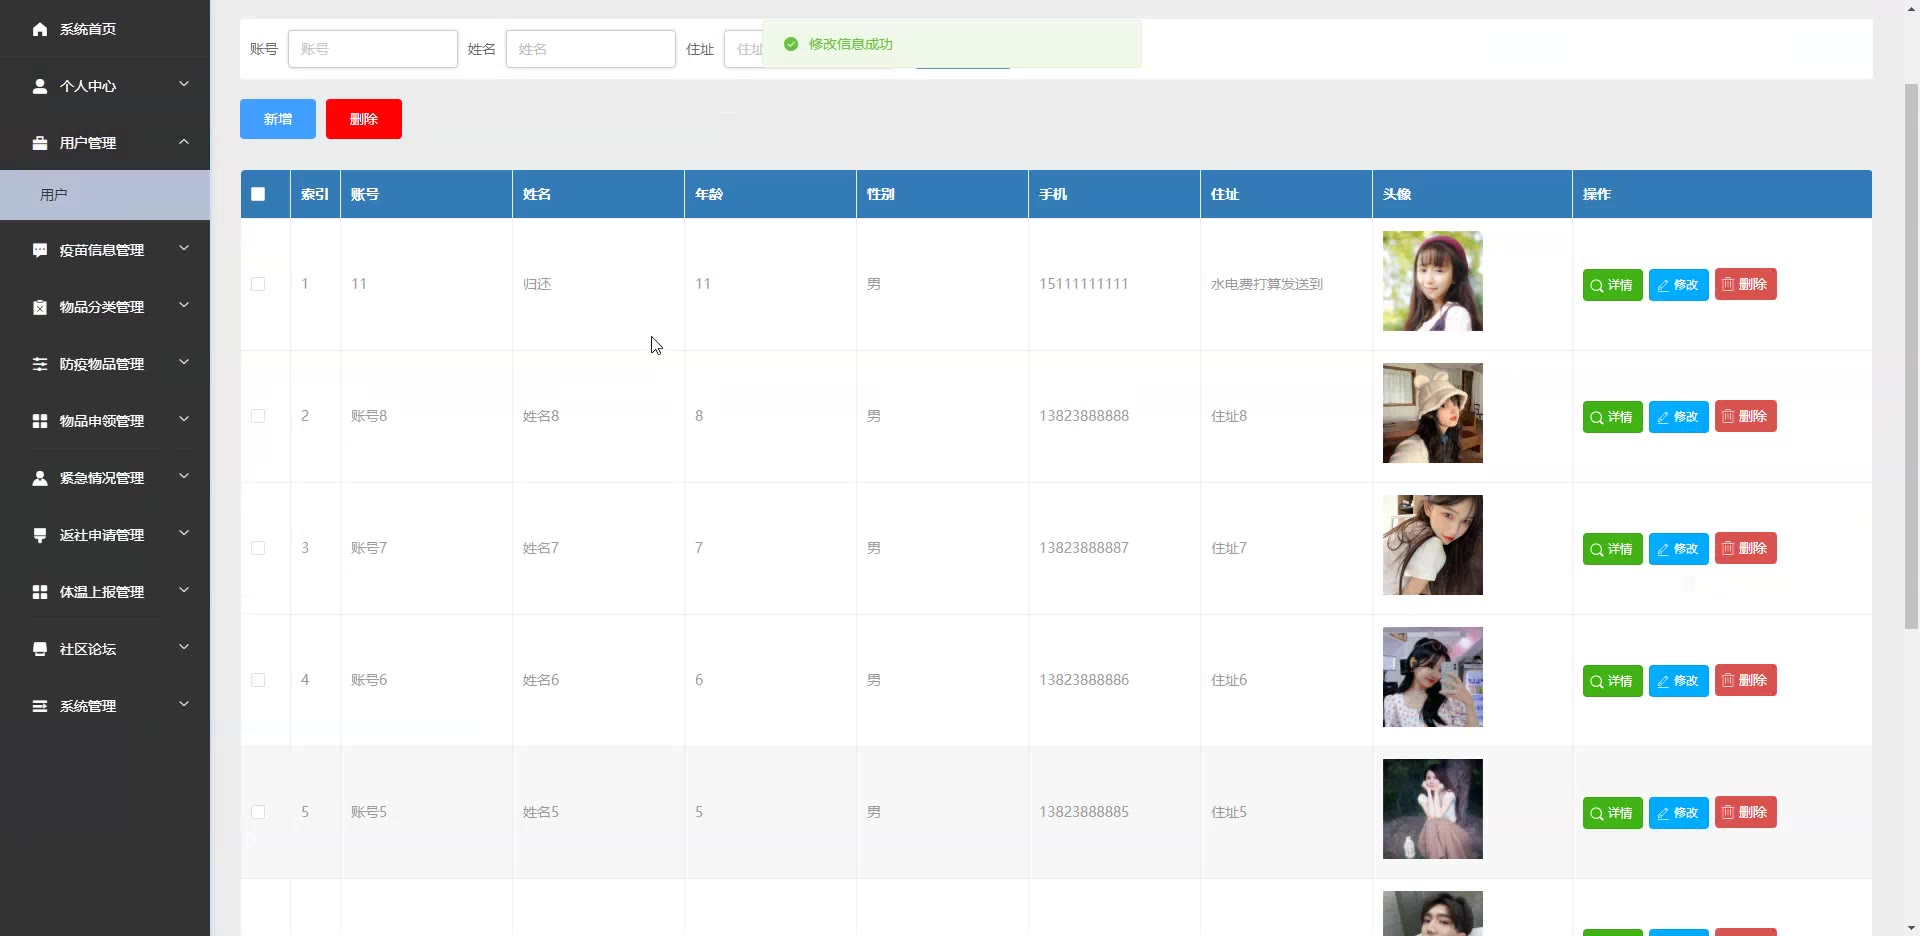Click the trash icon in 删除 for row 11
Viewport: 1920px width, 936px height.
[1728, 284]
